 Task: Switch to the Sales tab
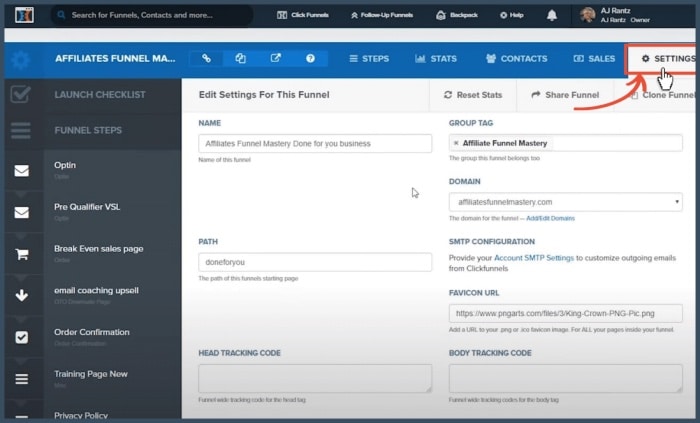(594, 58)
